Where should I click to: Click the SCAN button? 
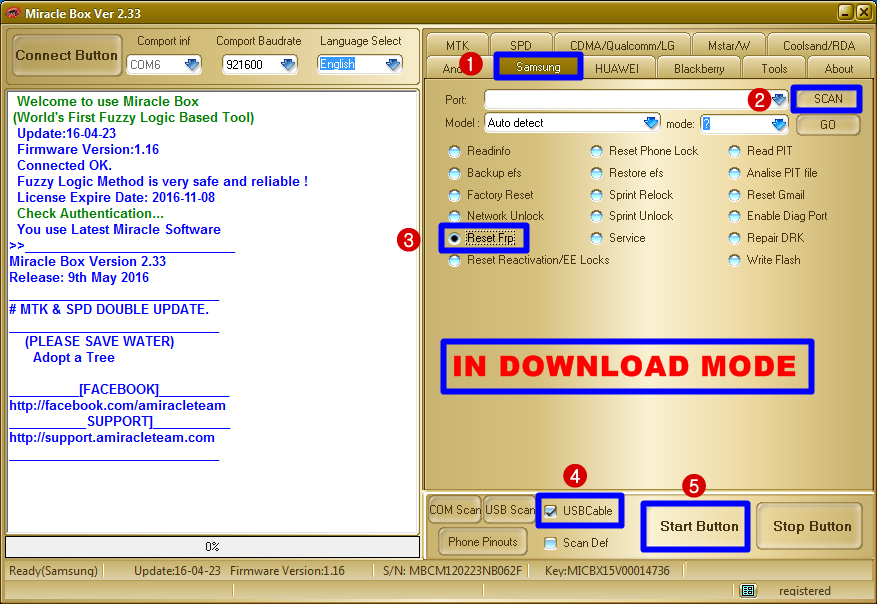point(828,99)
